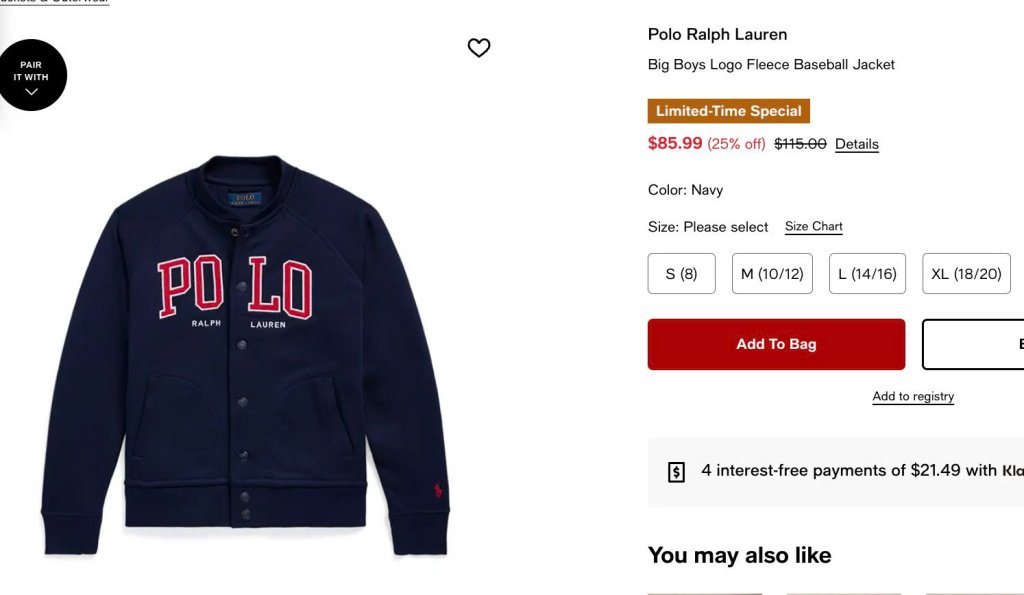
Task: Expand the Pair It With chevron
Action: point(31,92)
